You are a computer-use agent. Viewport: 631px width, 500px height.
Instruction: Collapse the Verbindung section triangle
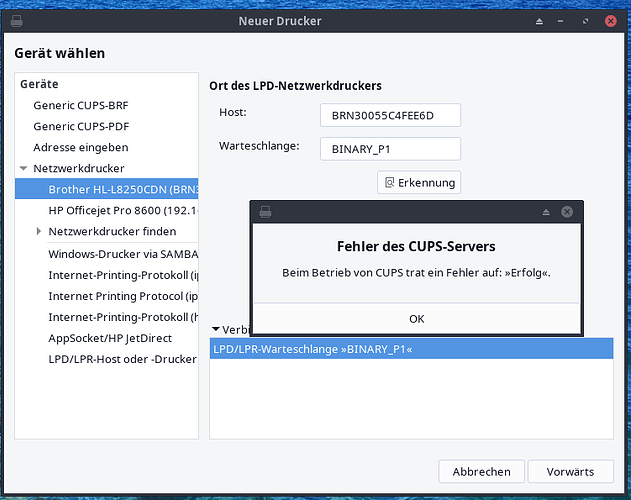216,329
